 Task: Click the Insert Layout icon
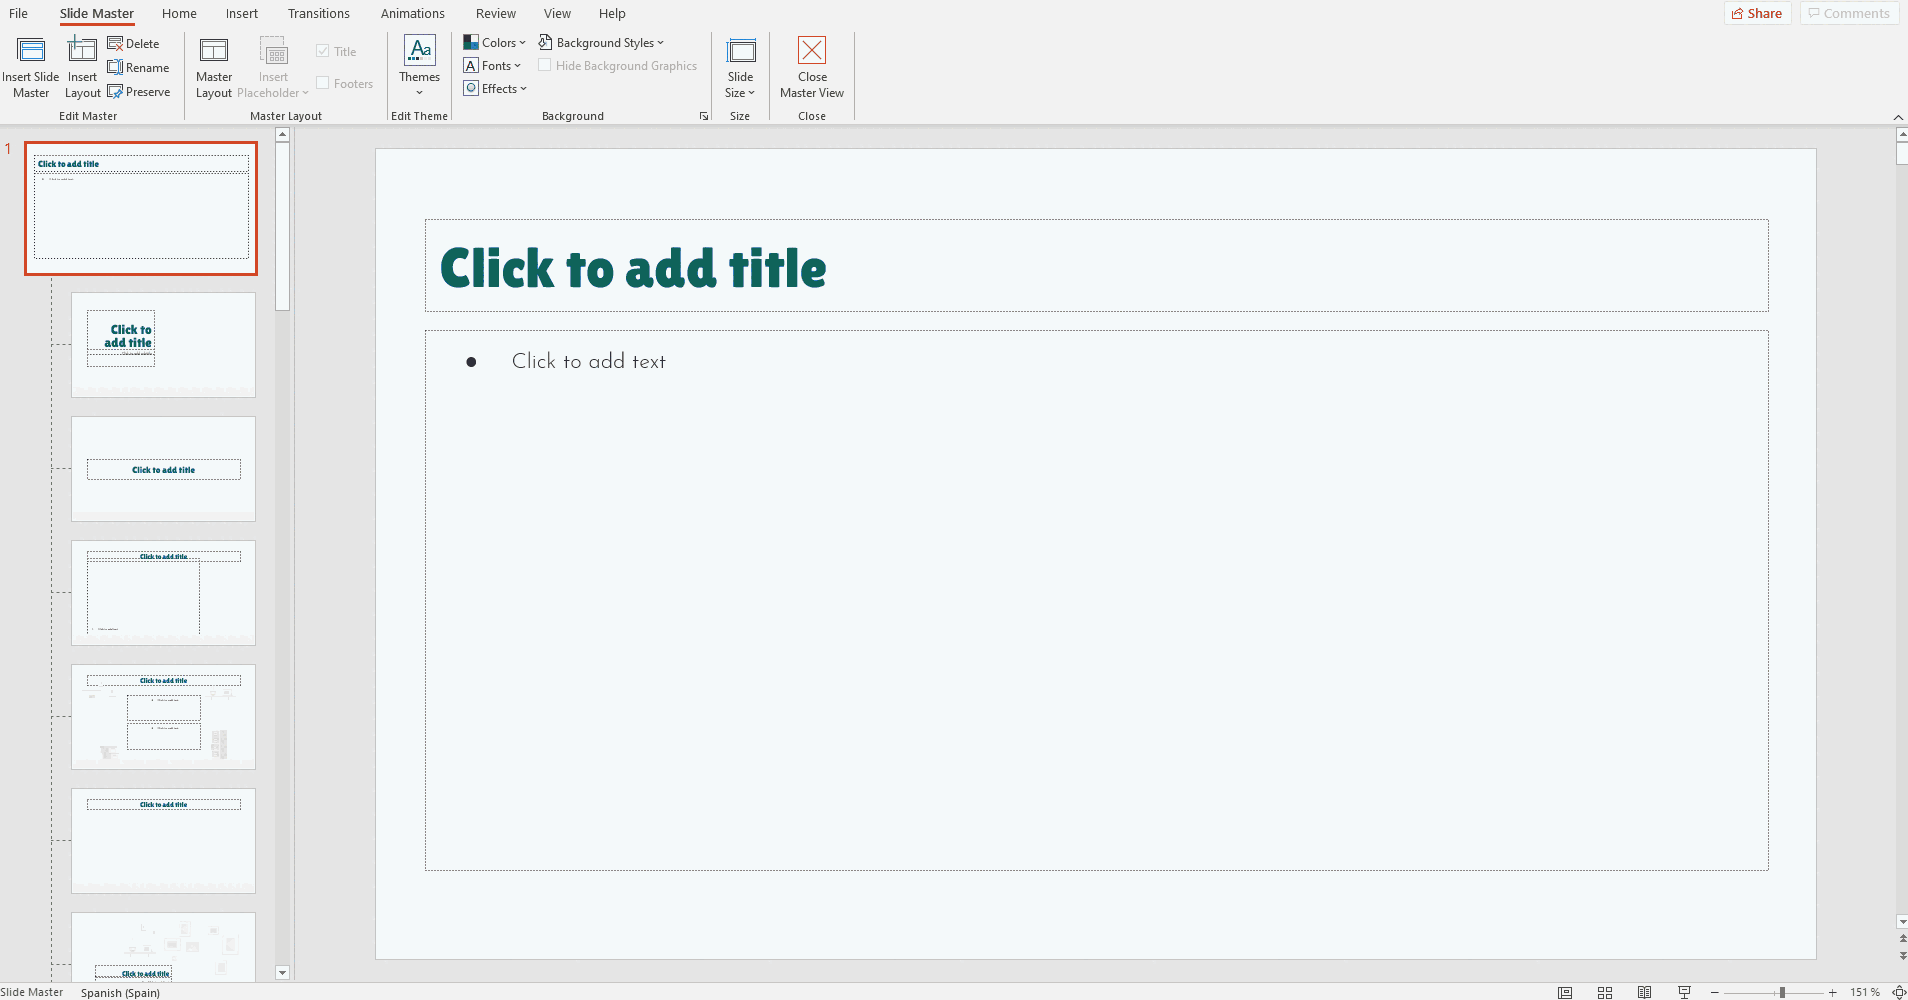[x=82, y=52]
